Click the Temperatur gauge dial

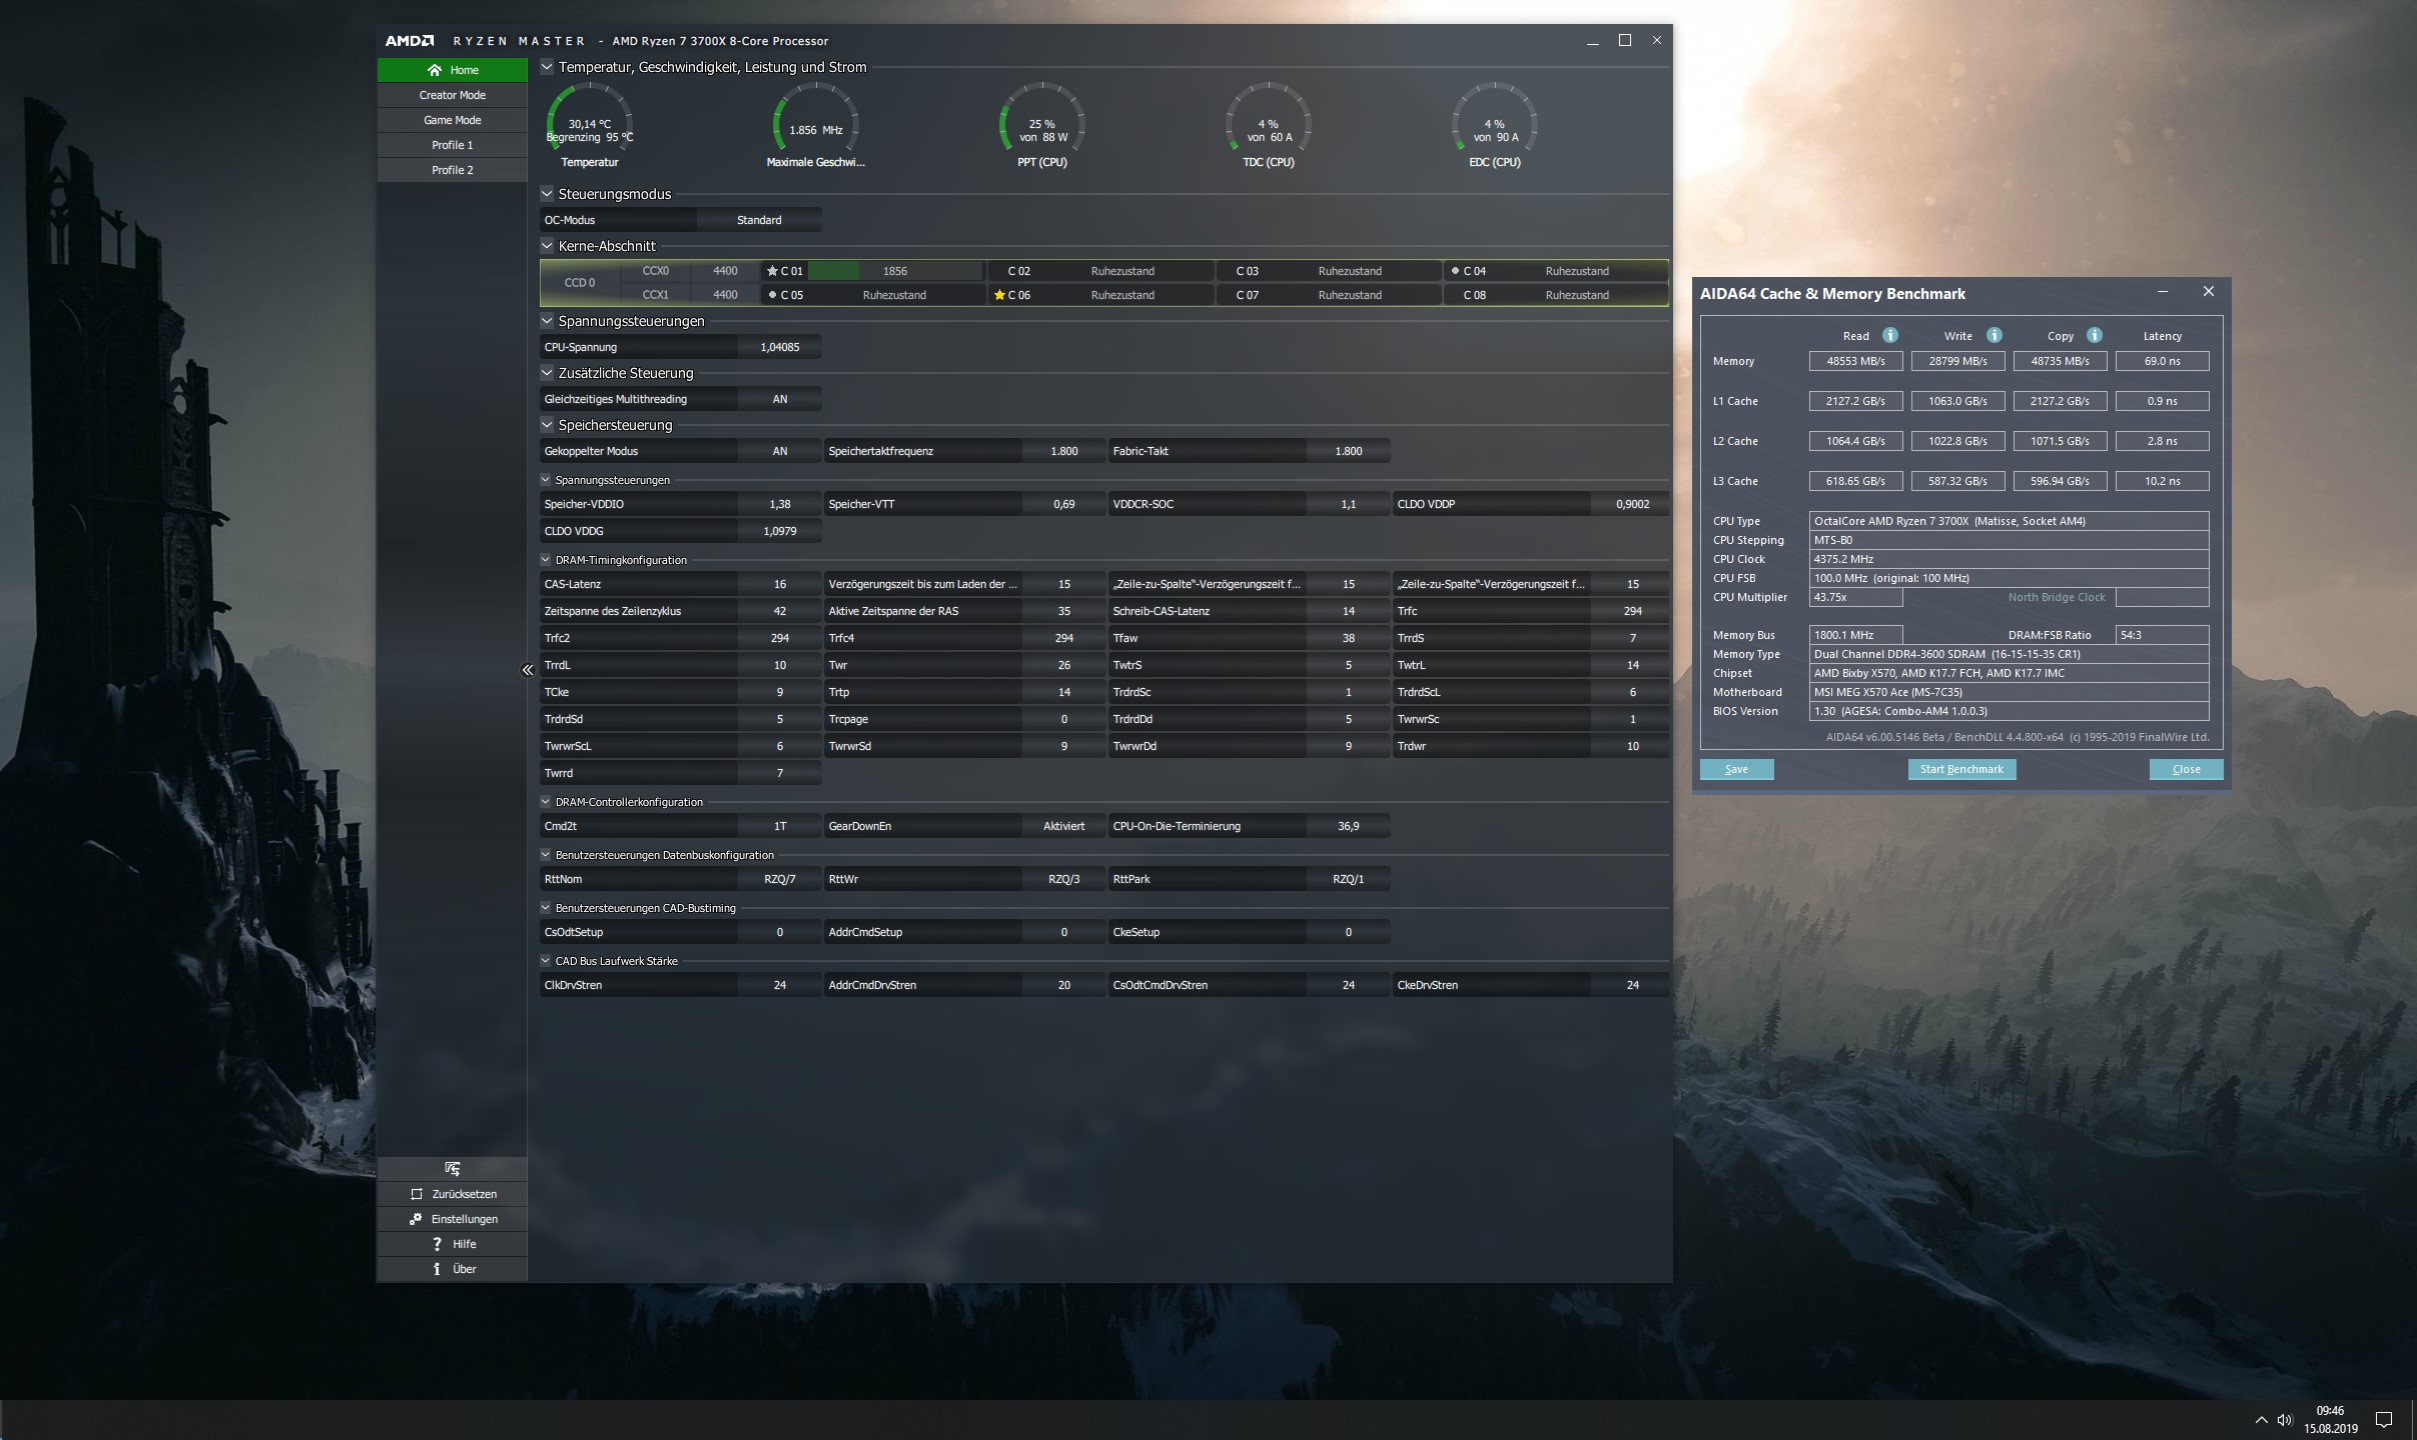pyautogui.click(x=589, y=123)
